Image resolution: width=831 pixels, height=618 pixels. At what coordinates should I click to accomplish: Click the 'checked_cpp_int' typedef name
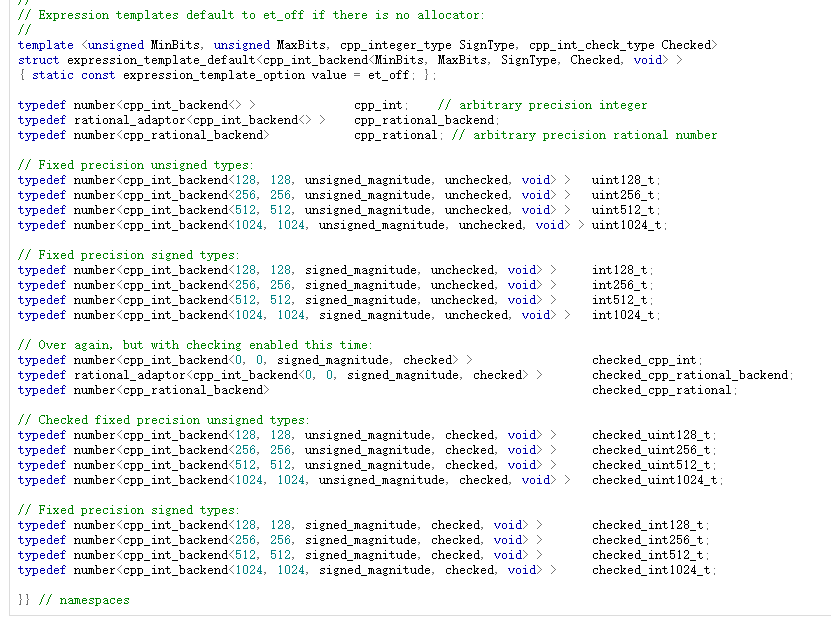(x=647, y=360)
